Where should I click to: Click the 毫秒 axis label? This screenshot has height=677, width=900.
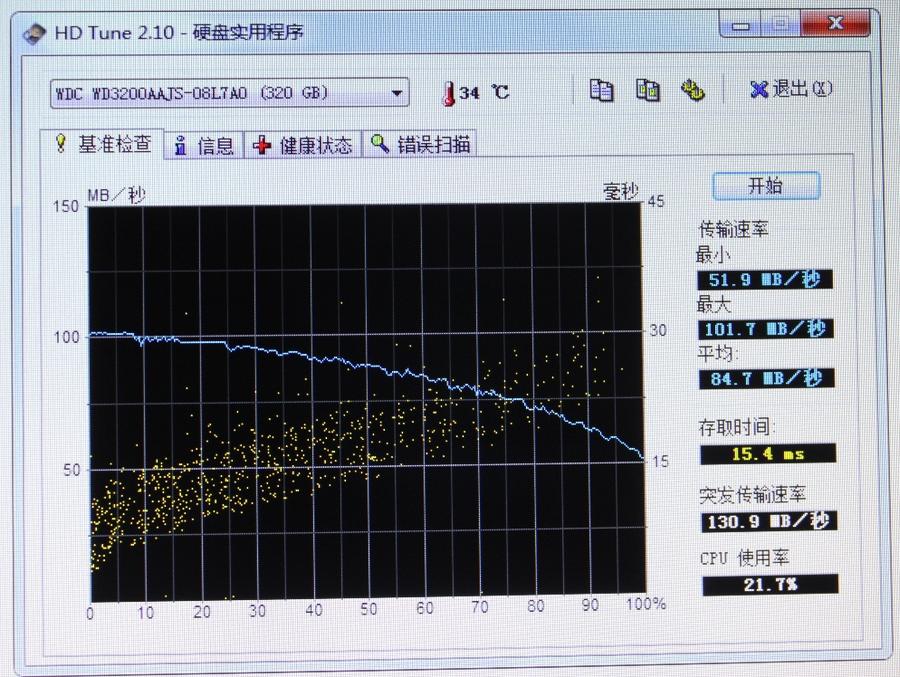pyautogui.click(x=620, y=191)
